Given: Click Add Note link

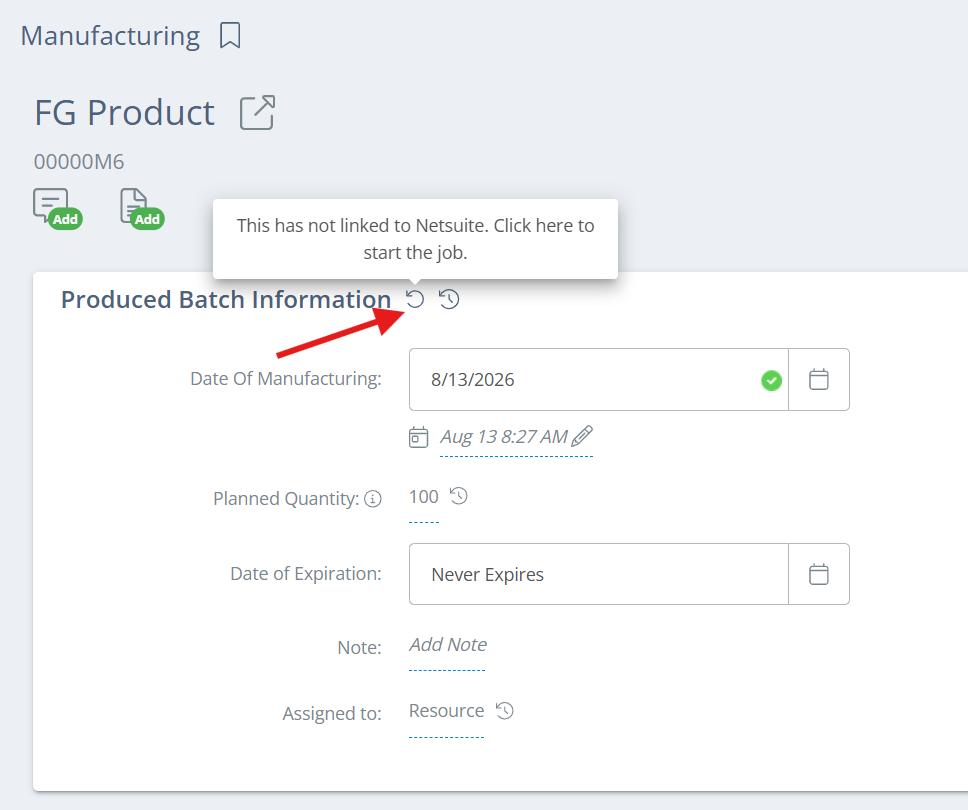Looking at the screenshot, I should [448, 645].
